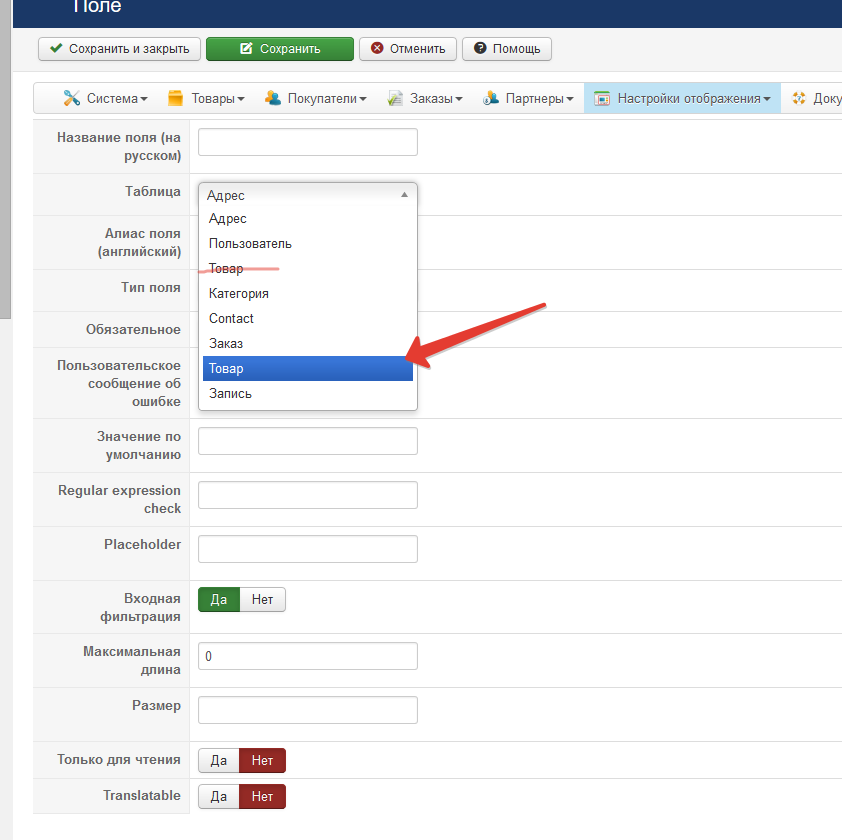Set Входная фильтрация to Да
This screenshot has width=842, height=840.
pyautogui.click(x=219, y=599)
